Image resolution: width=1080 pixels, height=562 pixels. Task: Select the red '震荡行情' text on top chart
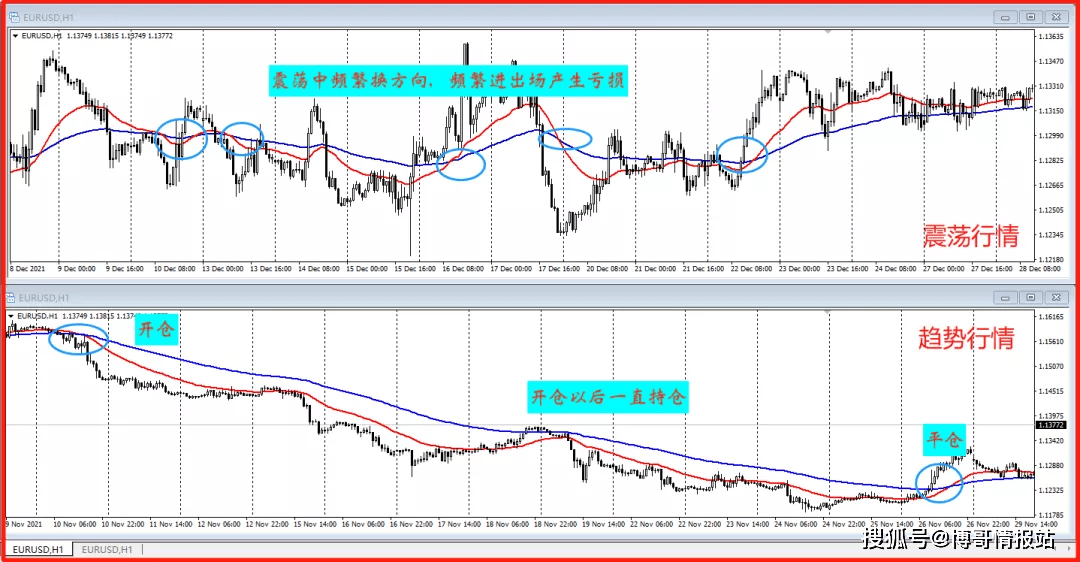pos(969,236)
